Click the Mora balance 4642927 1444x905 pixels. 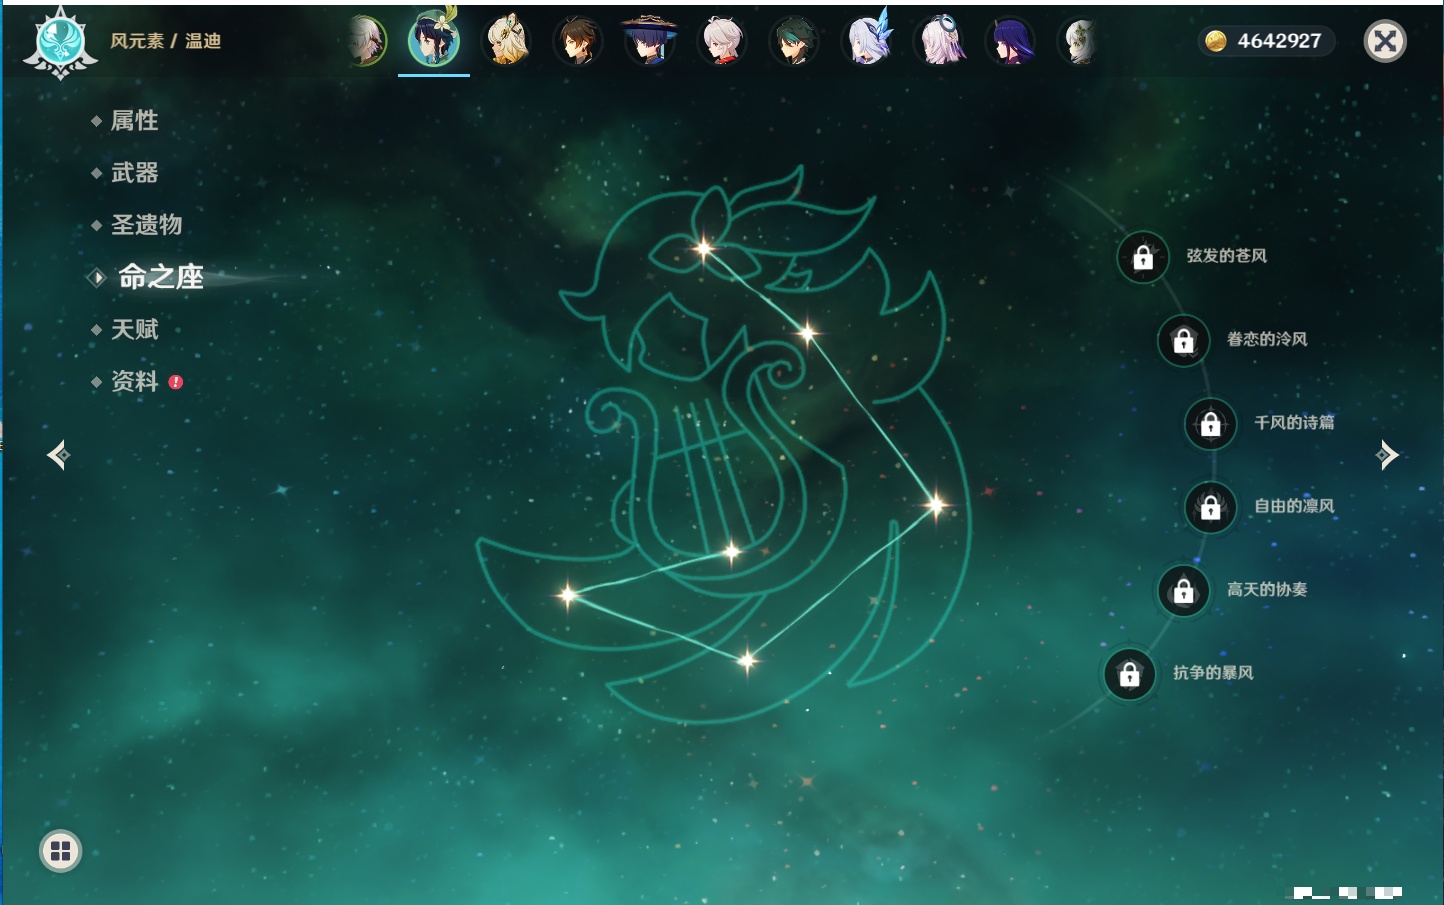pos(1279,41)
